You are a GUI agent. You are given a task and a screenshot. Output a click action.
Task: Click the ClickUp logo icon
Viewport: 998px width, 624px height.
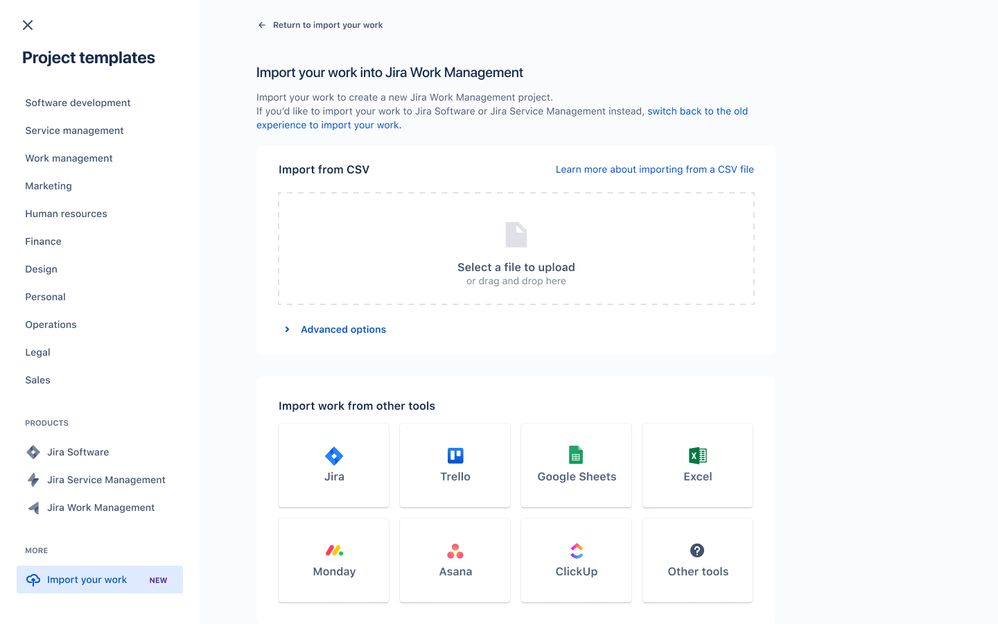tap(576, 550)
